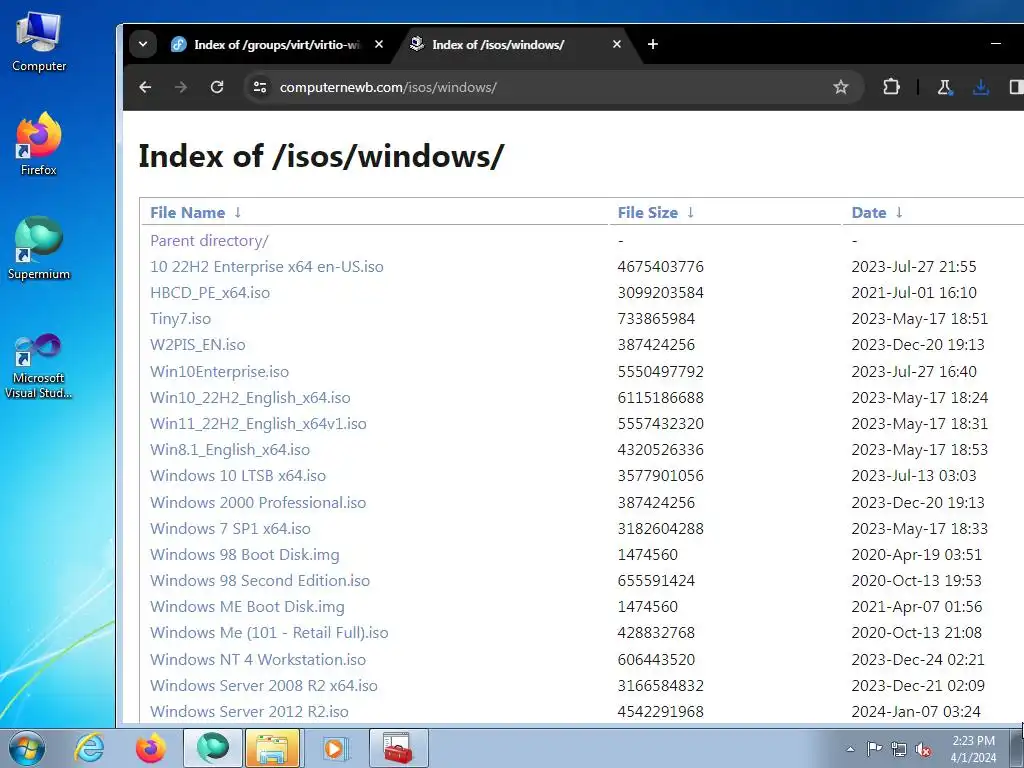
Task: Reload the current page
Action: [x=217, y=87]
